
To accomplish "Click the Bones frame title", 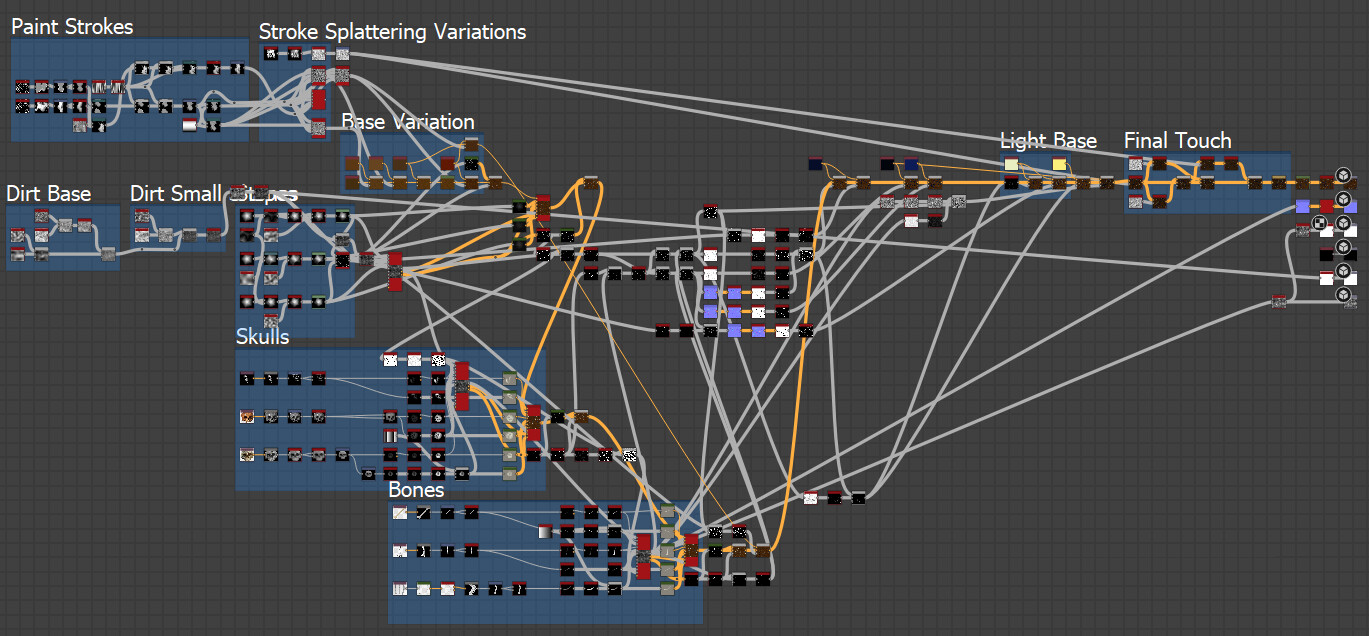I will point(416,490).
